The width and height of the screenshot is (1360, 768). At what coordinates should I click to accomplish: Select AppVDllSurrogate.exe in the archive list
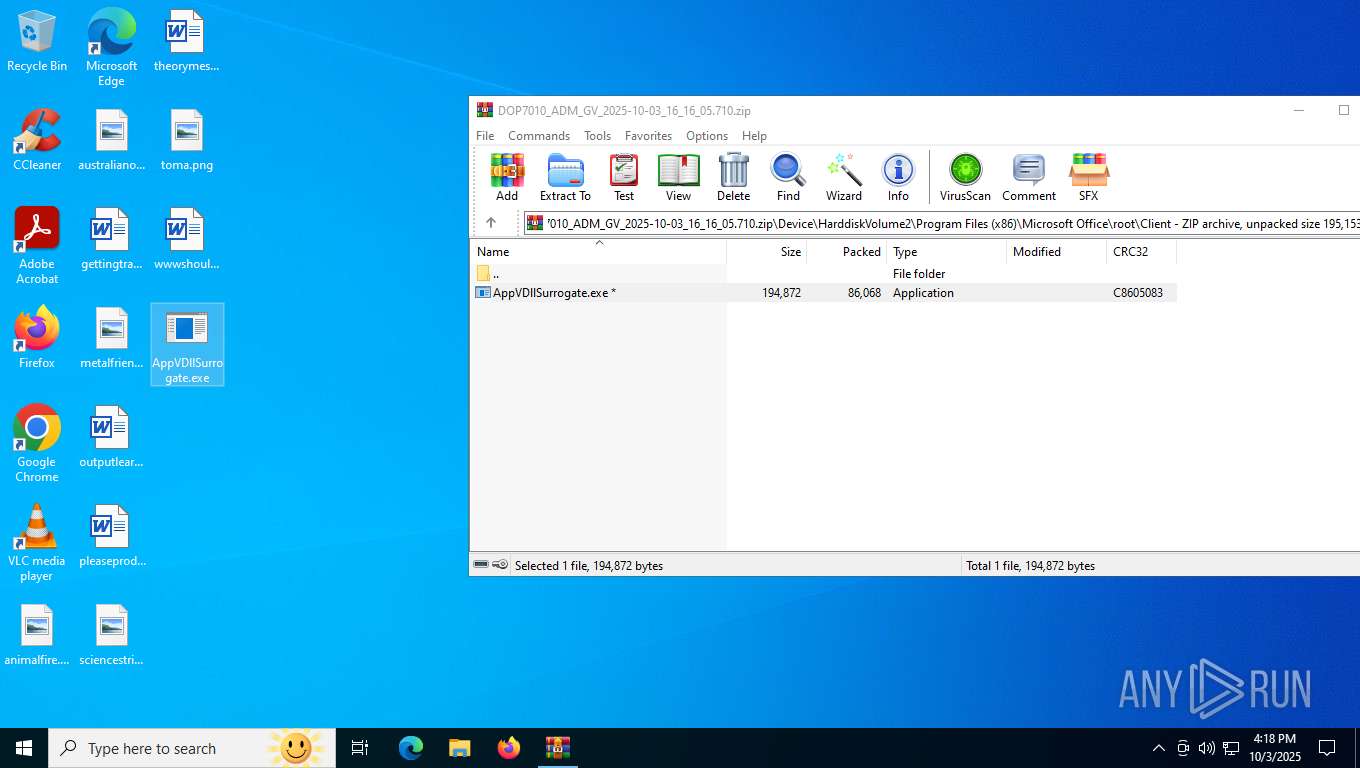(x=823, y=293)
